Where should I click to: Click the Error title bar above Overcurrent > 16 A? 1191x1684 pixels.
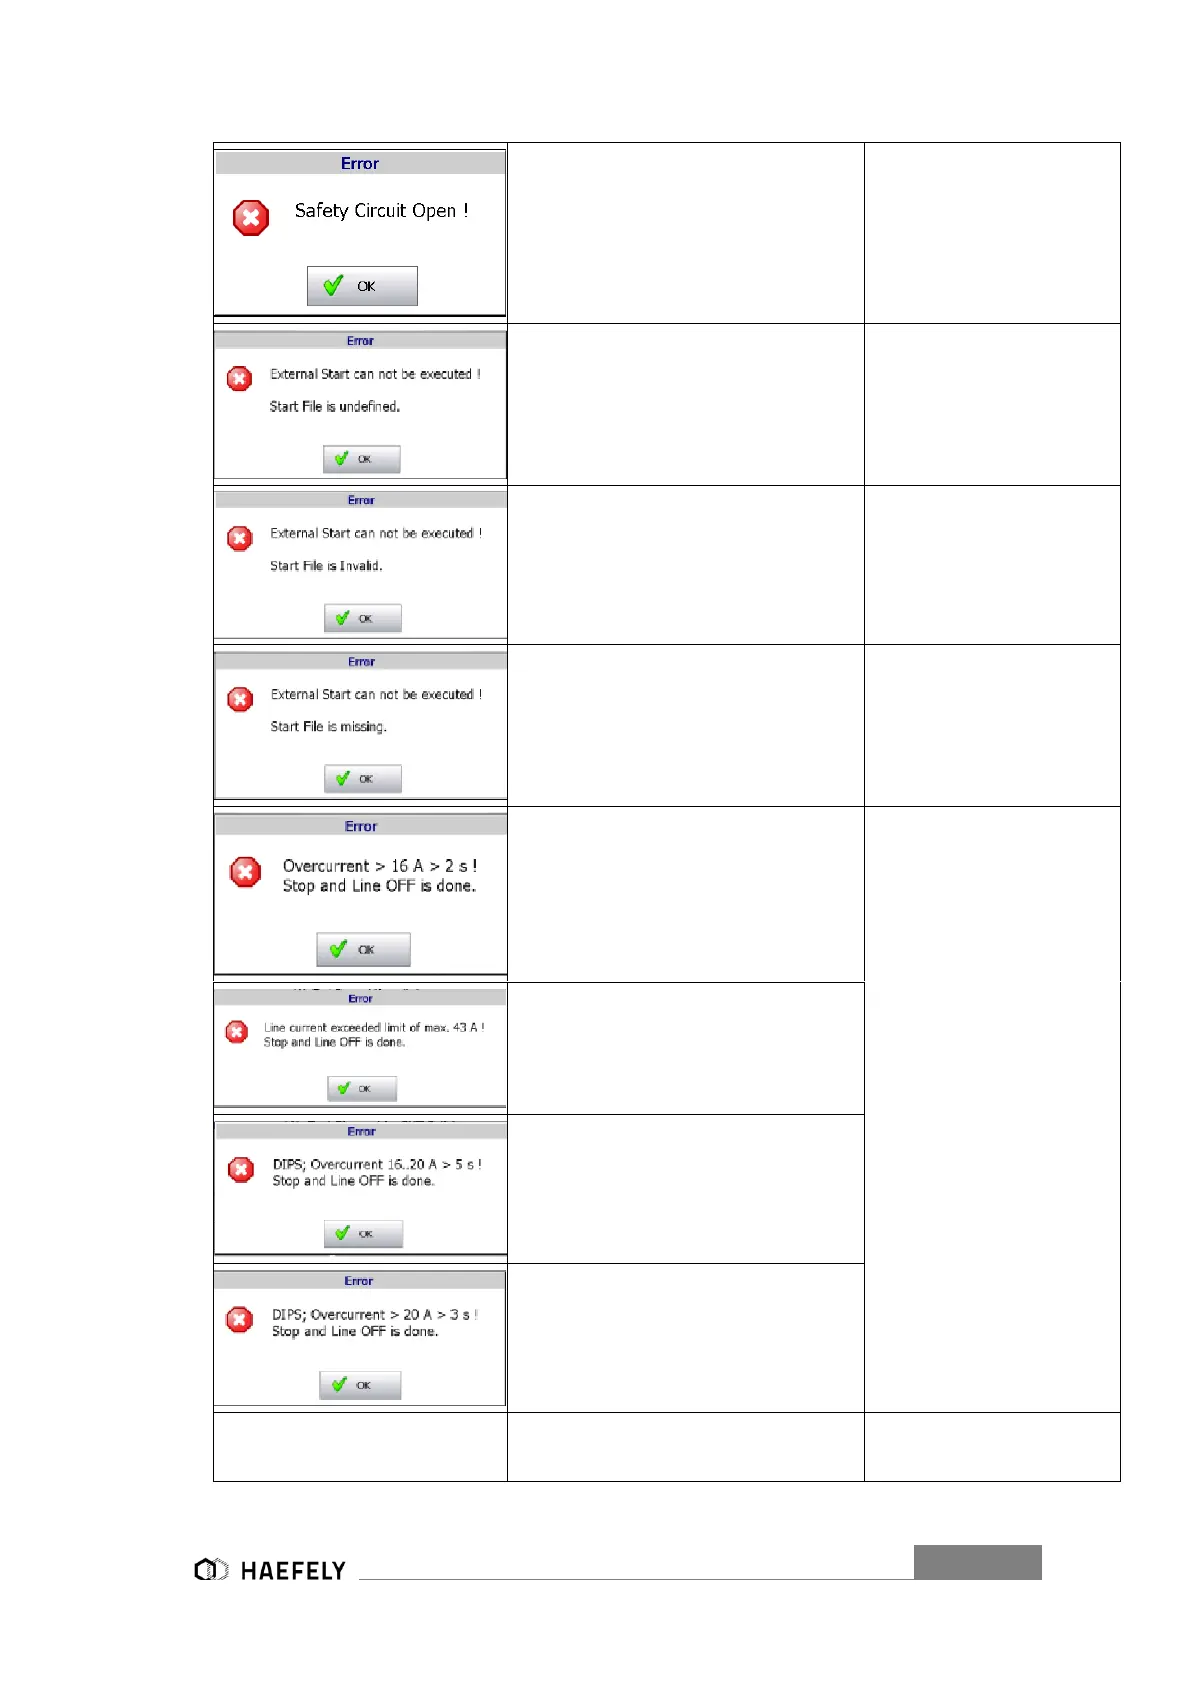click(360, 827)
